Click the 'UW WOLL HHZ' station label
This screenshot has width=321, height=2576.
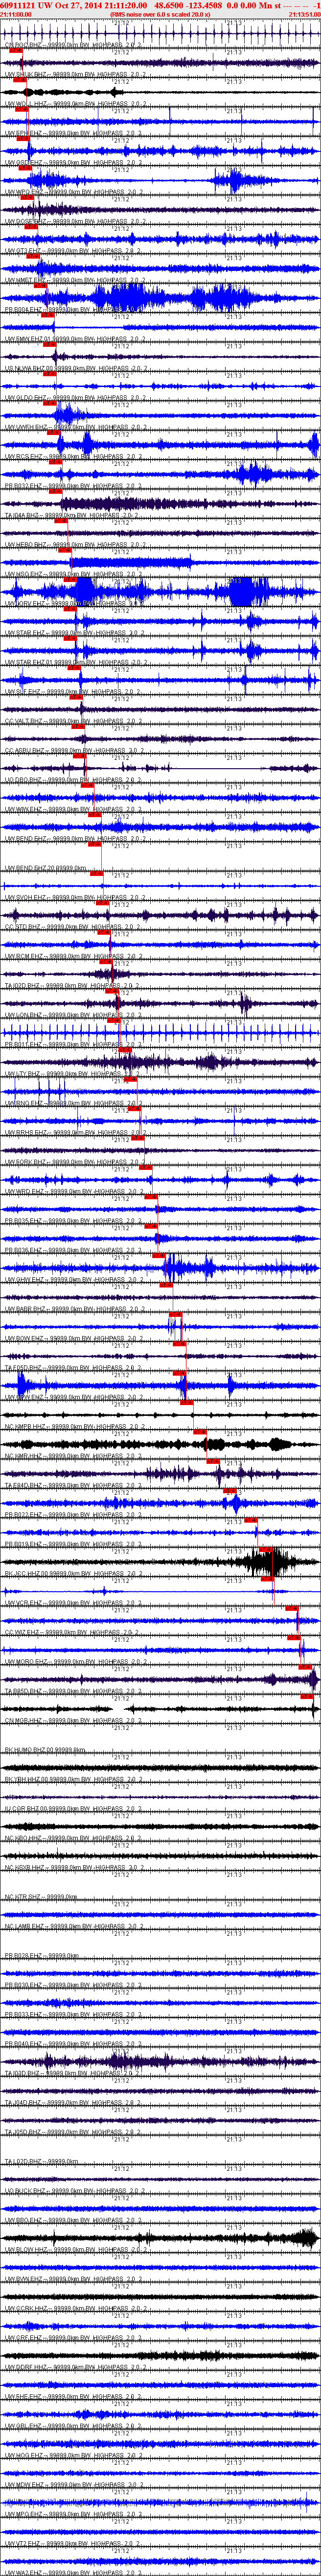[25, 104]
